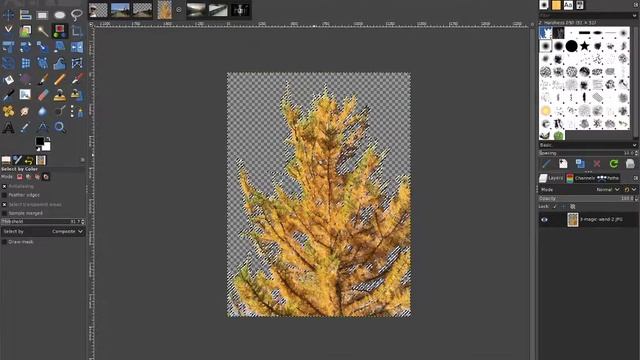Switch to the Layers tab

pos(551,178)
